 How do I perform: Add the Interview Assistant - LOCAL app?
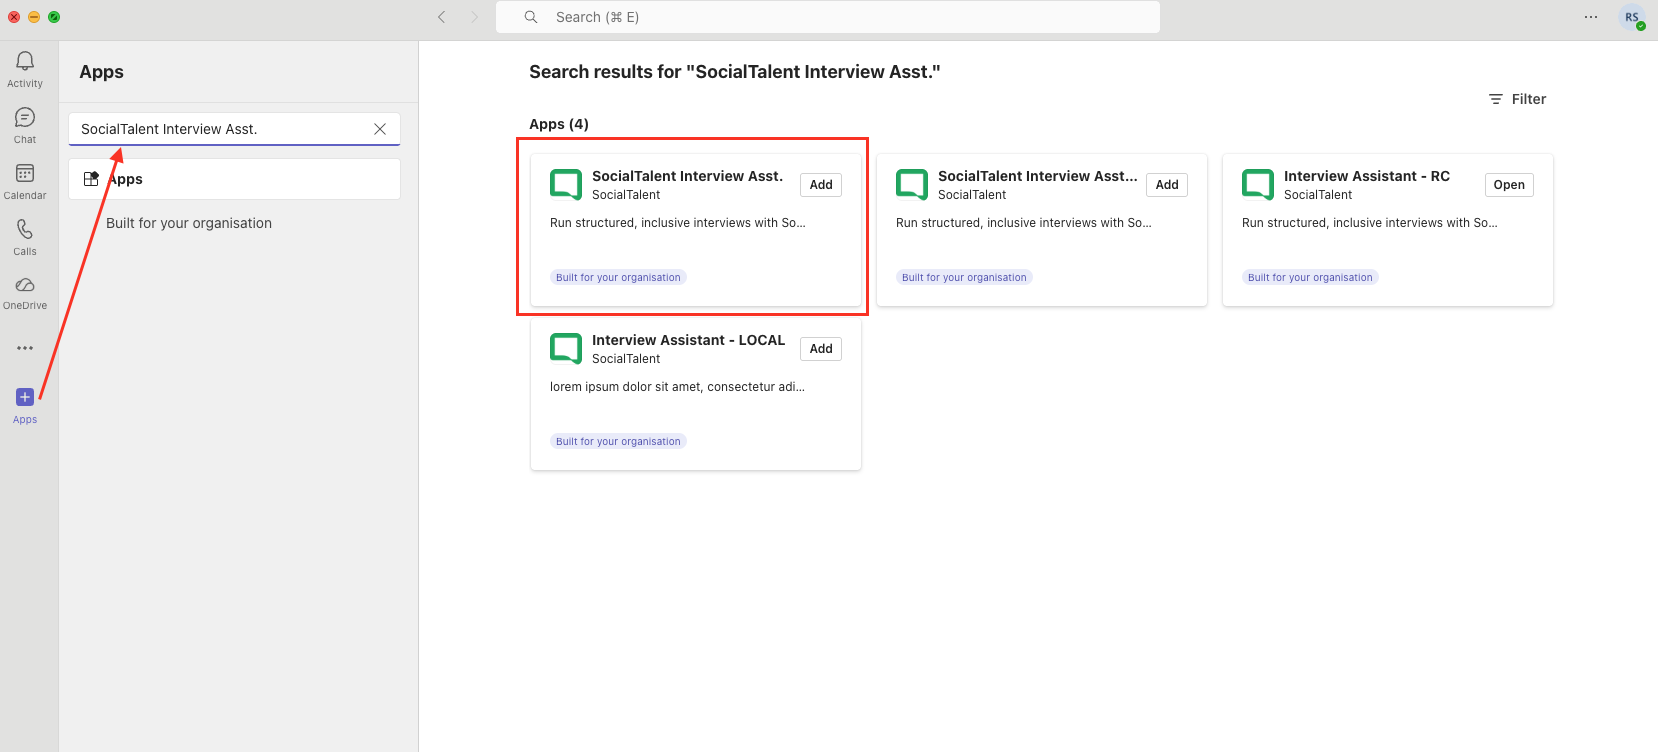(821, 349)
